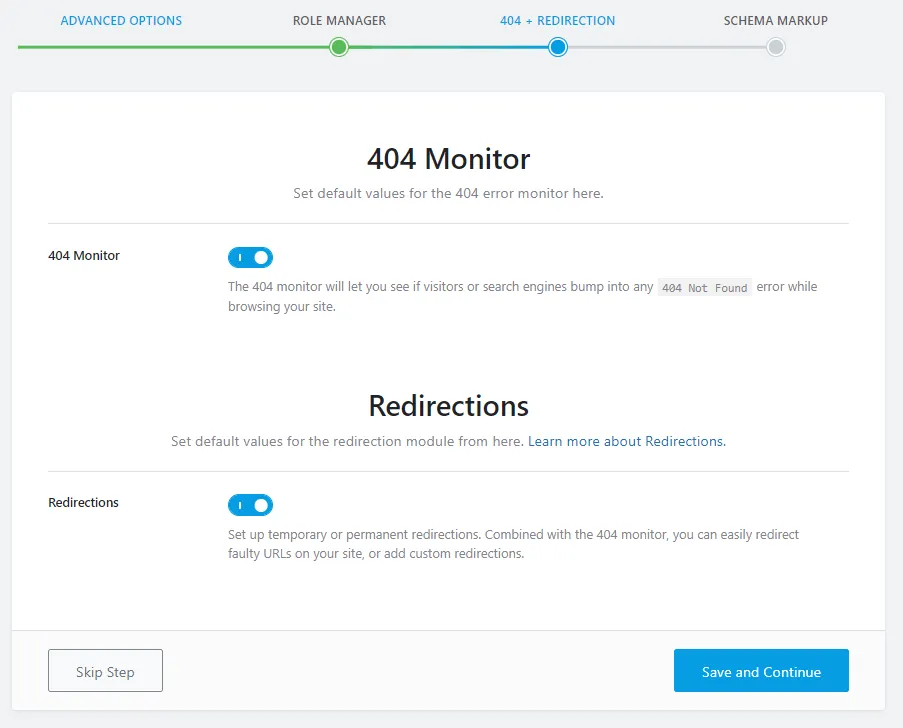This screenshot has width=903, height=728.
Task: Select the 404 + Redirection step label
Action: coord(557,20)
